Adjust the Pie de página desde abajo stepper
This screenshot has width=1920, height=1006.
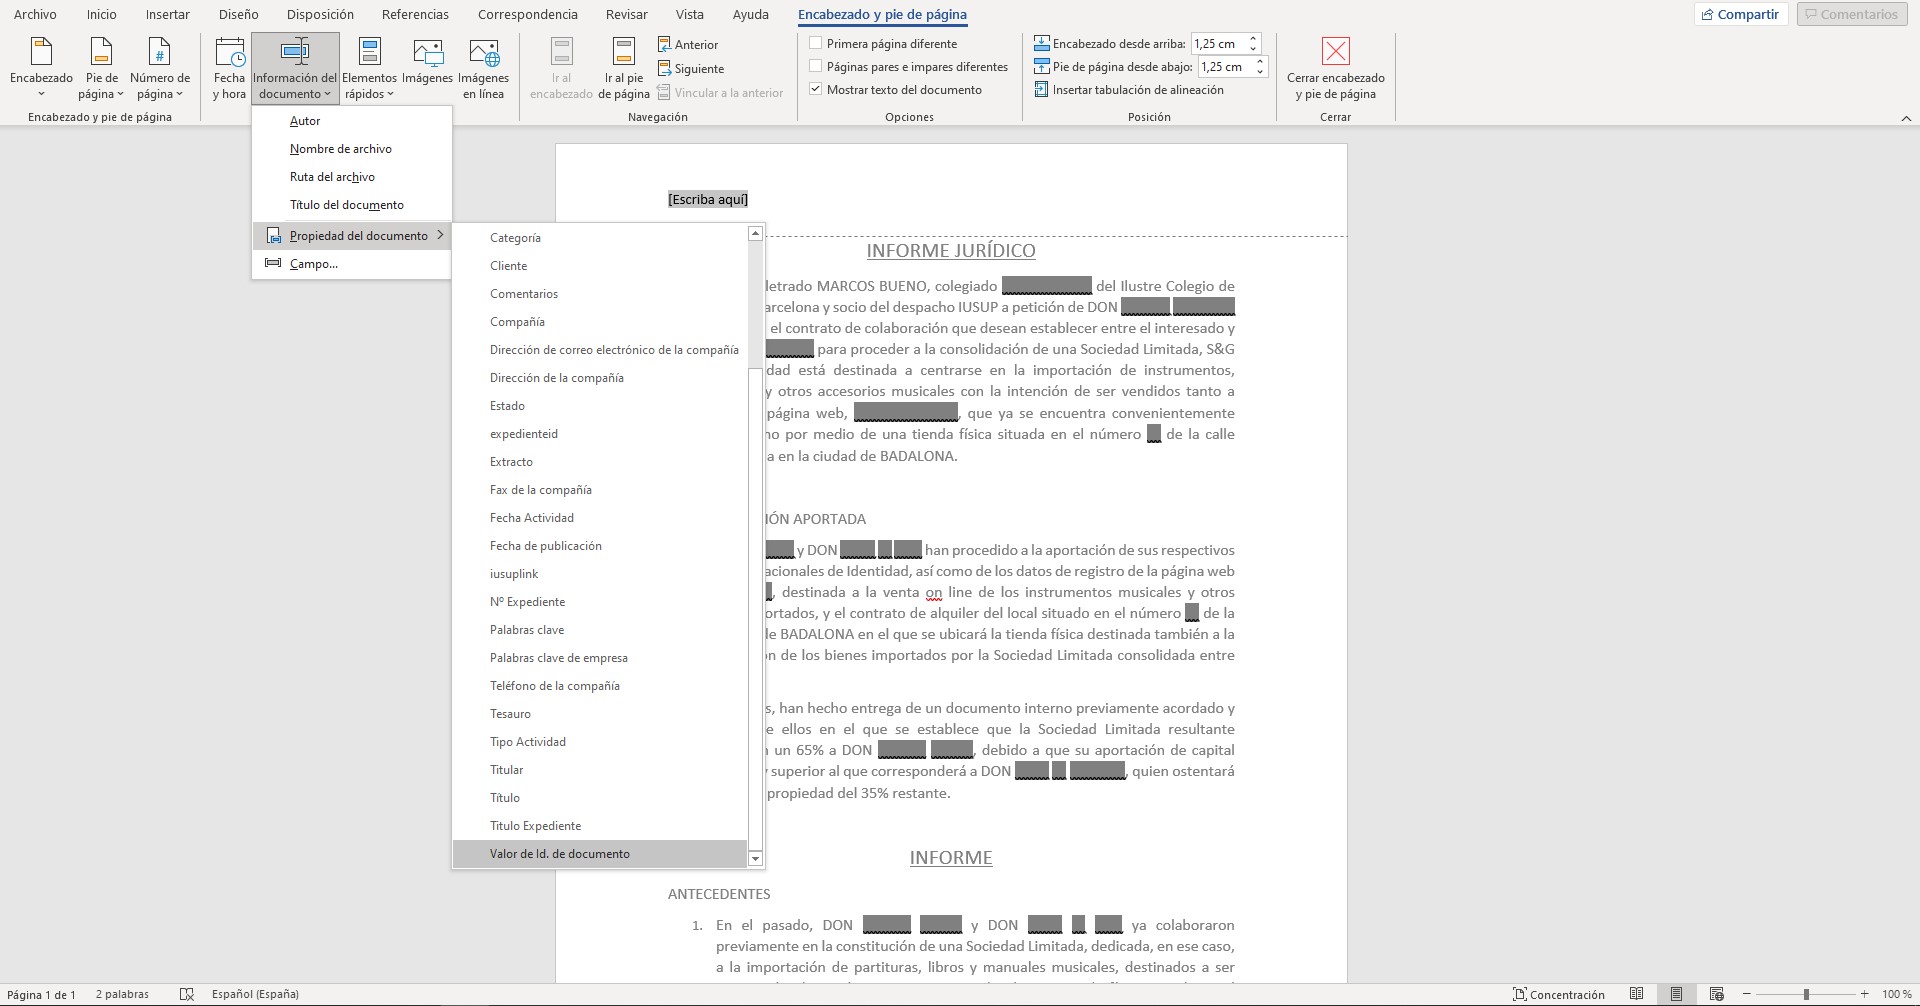pos(1260,66)
